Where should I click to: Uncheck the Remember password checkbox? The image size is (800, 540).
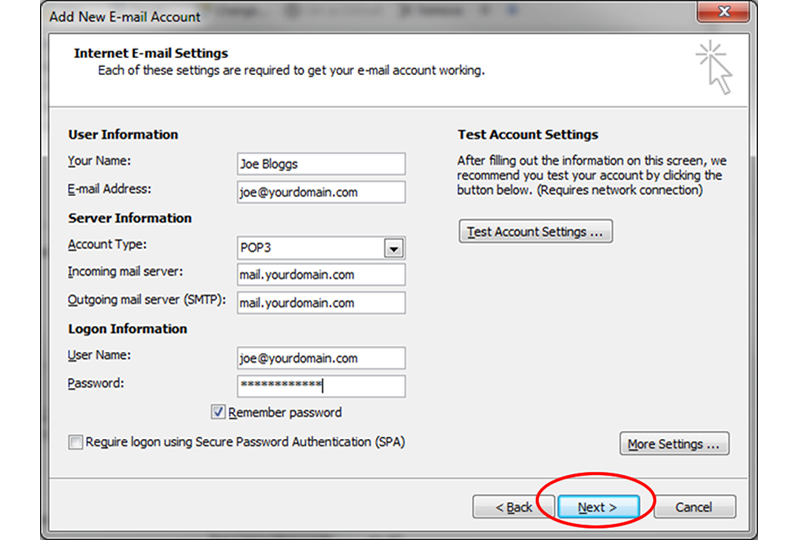click(218, 412)
